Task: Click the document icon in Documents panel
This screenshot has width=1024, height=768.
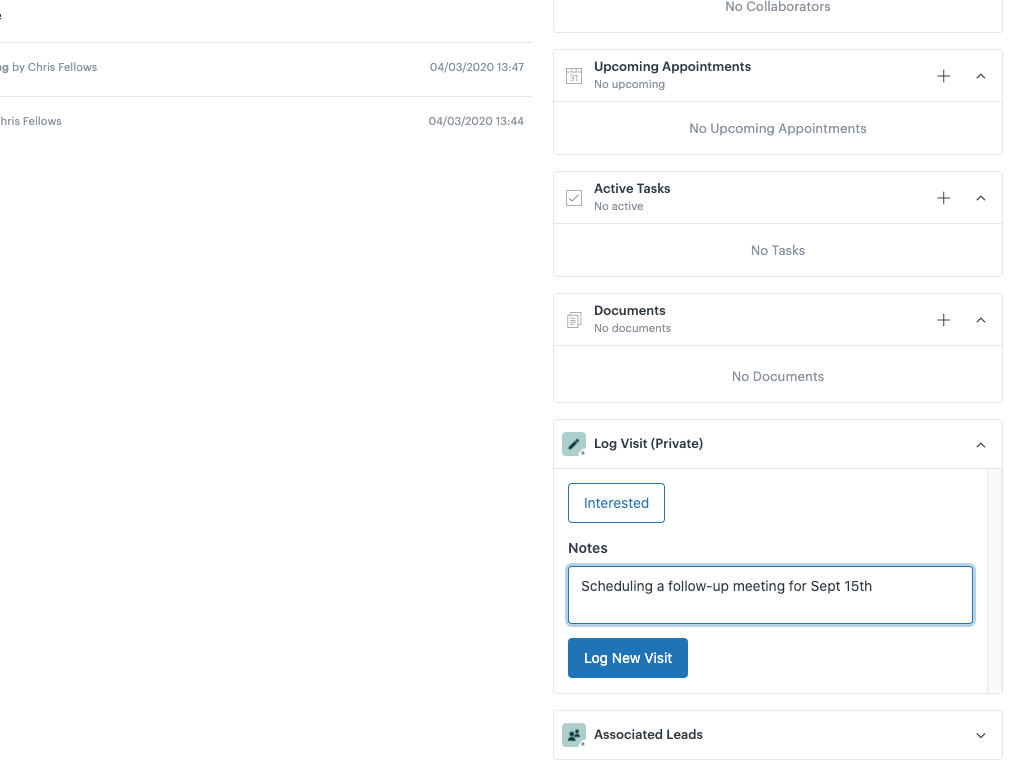Action: [x=573, y=319]
